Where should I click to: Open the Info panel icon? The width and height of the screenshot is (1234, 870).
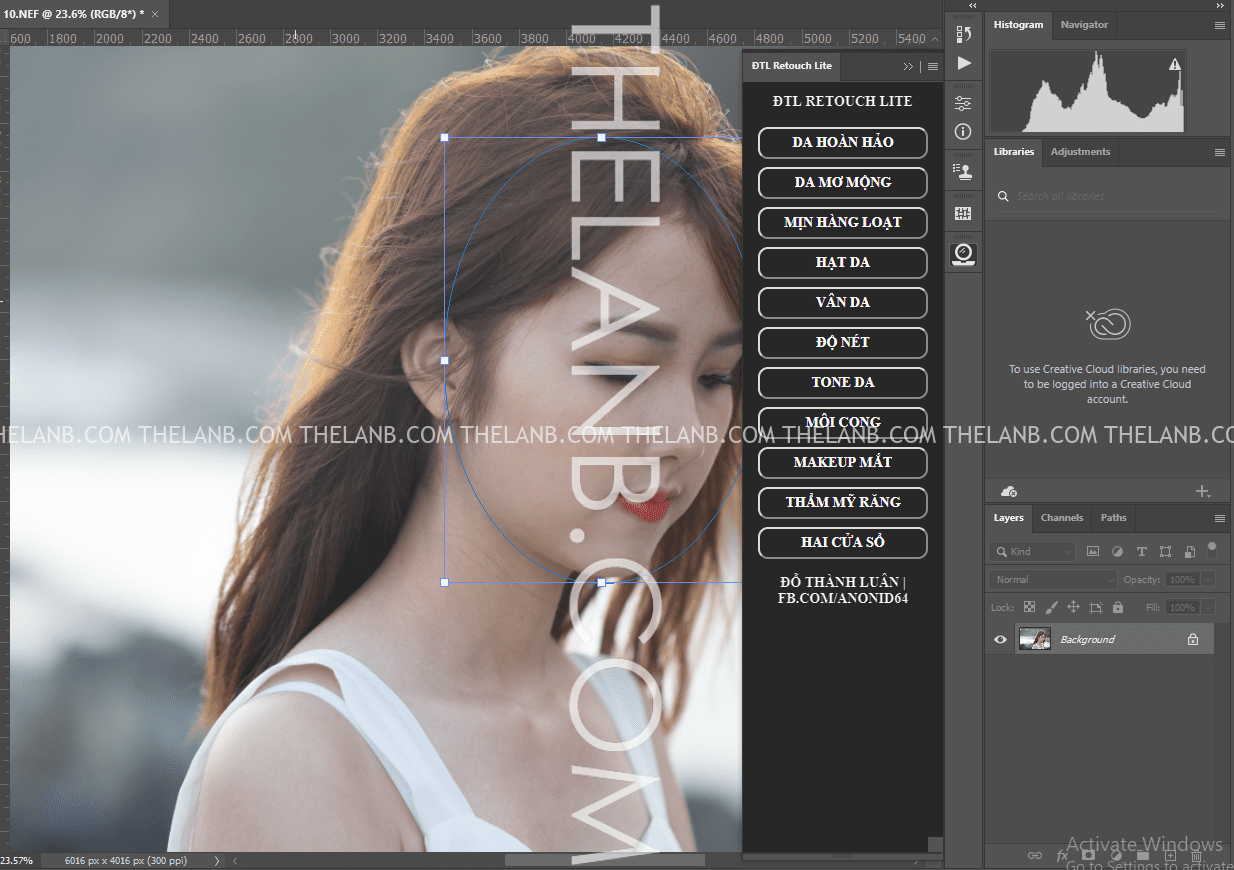tap(963, 132)
